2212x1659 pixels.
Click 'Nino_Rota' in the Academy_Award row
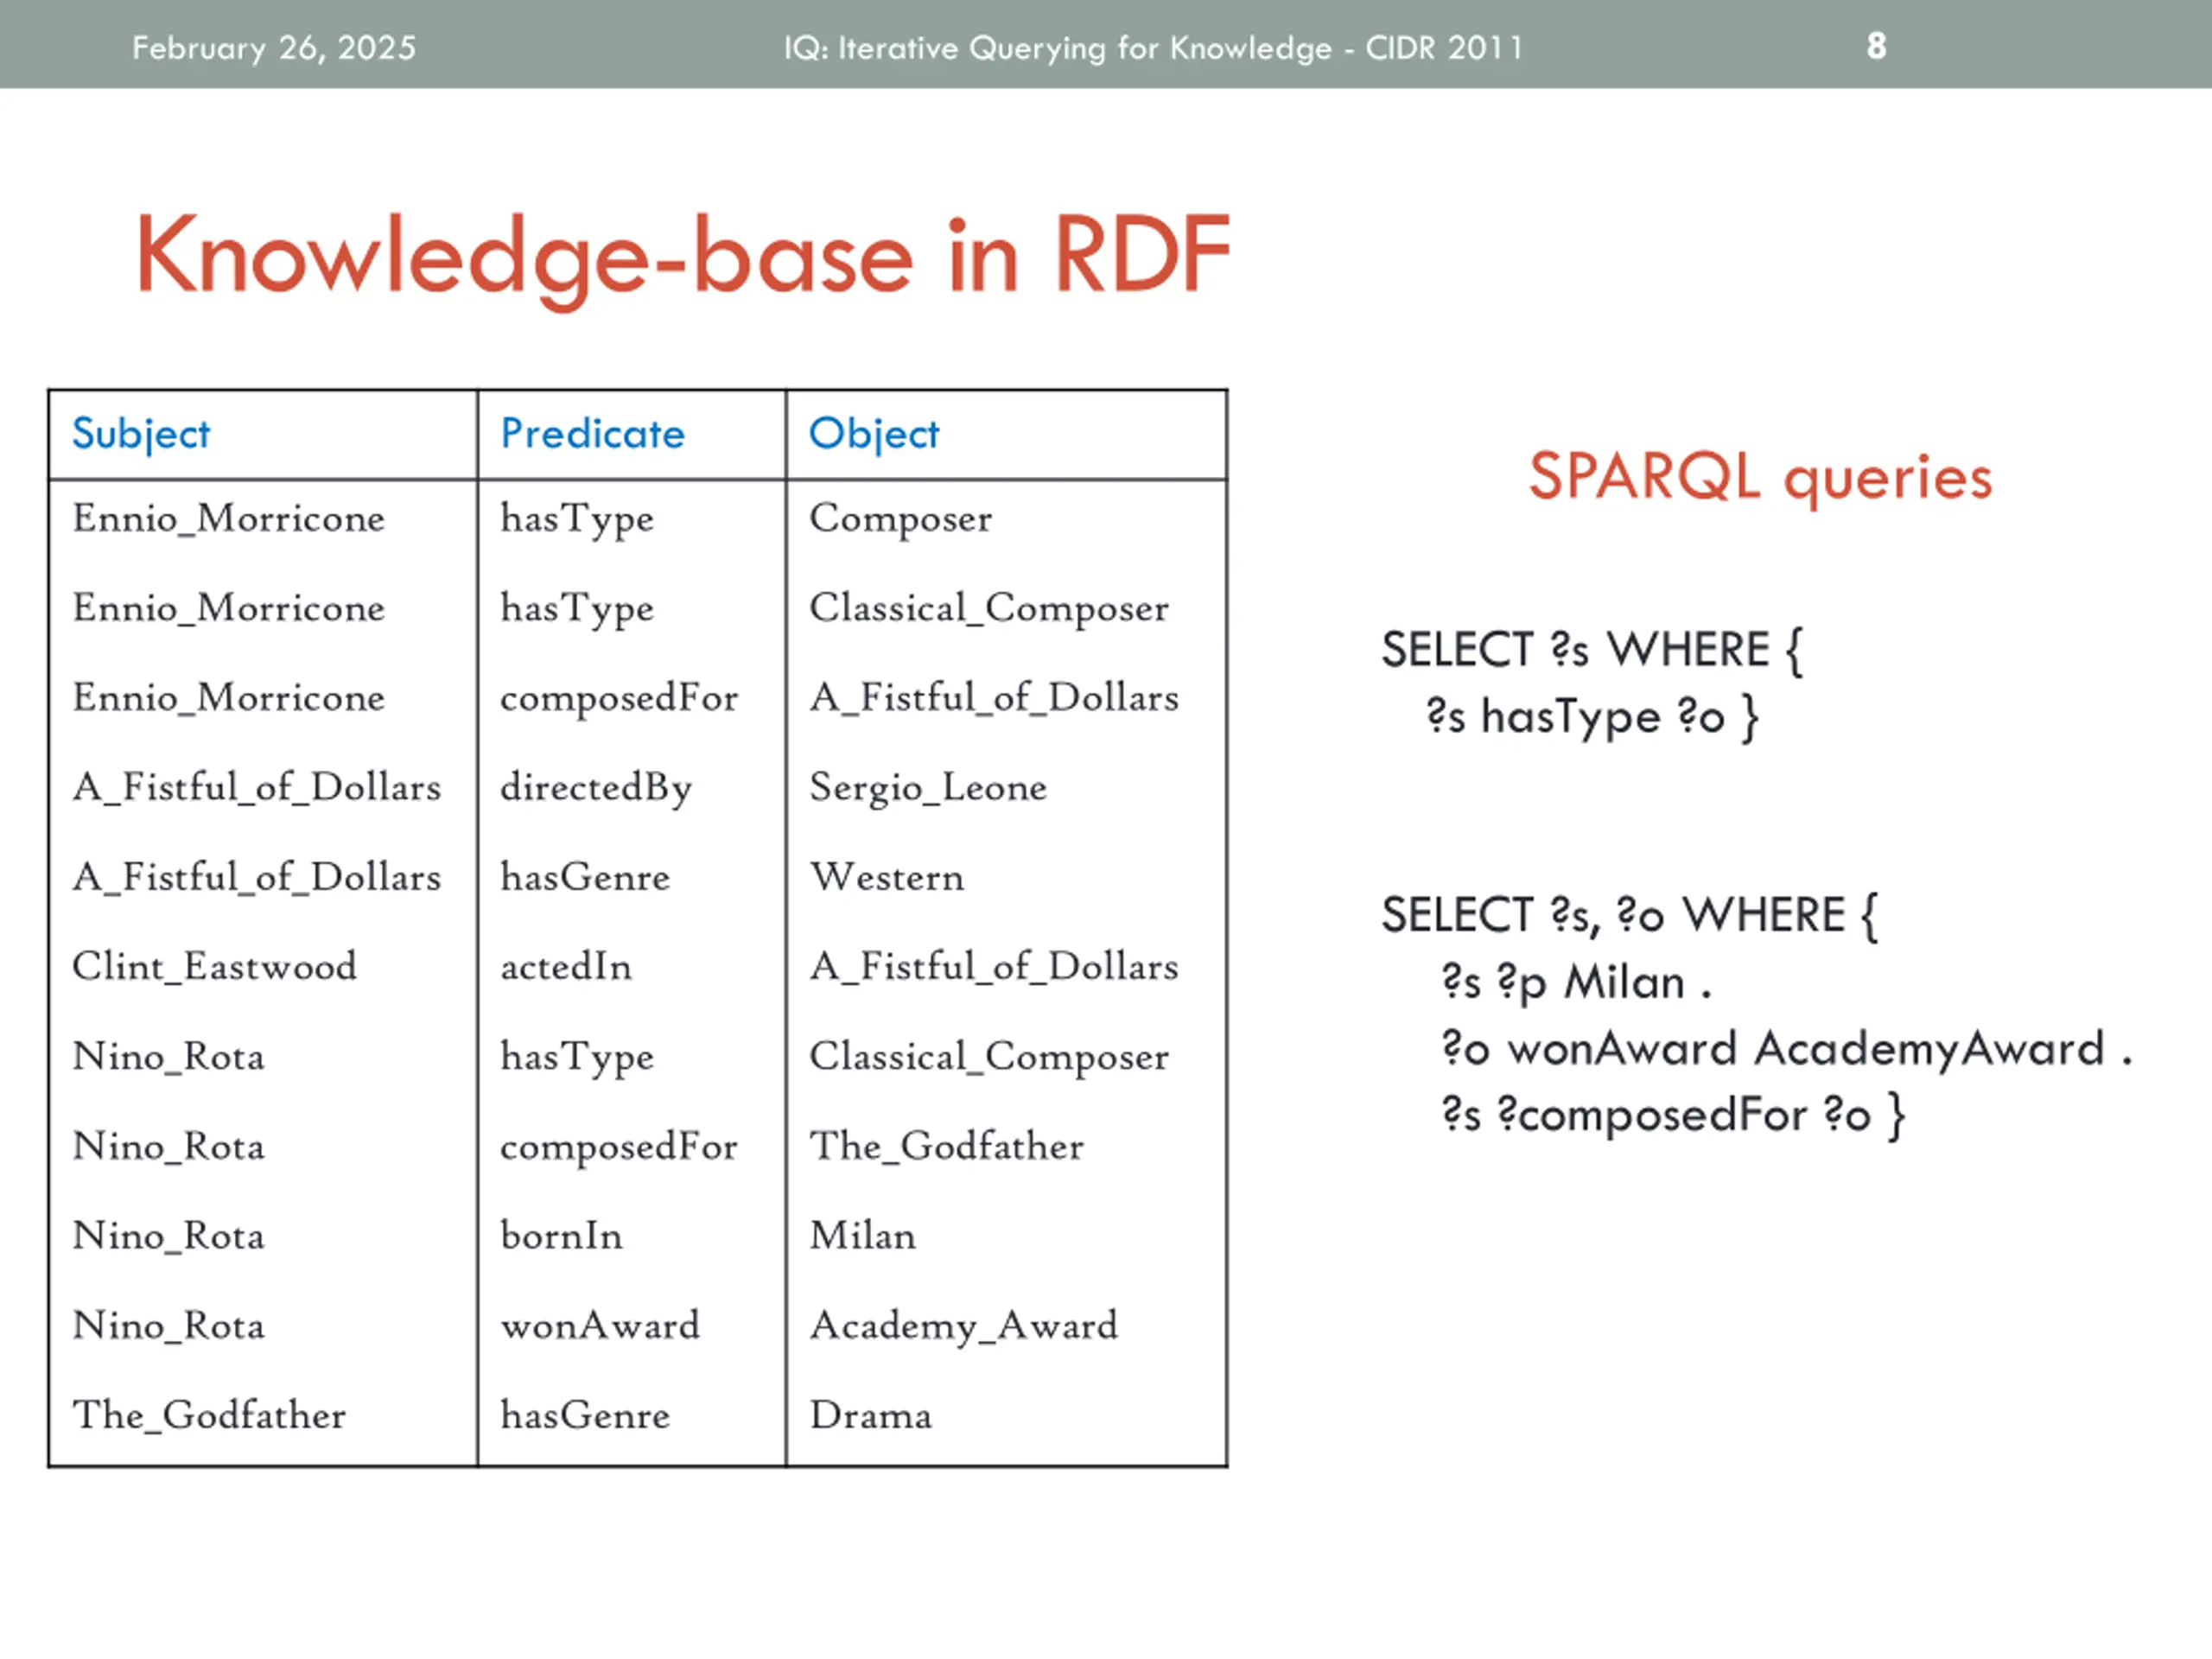click(168, 1326)
